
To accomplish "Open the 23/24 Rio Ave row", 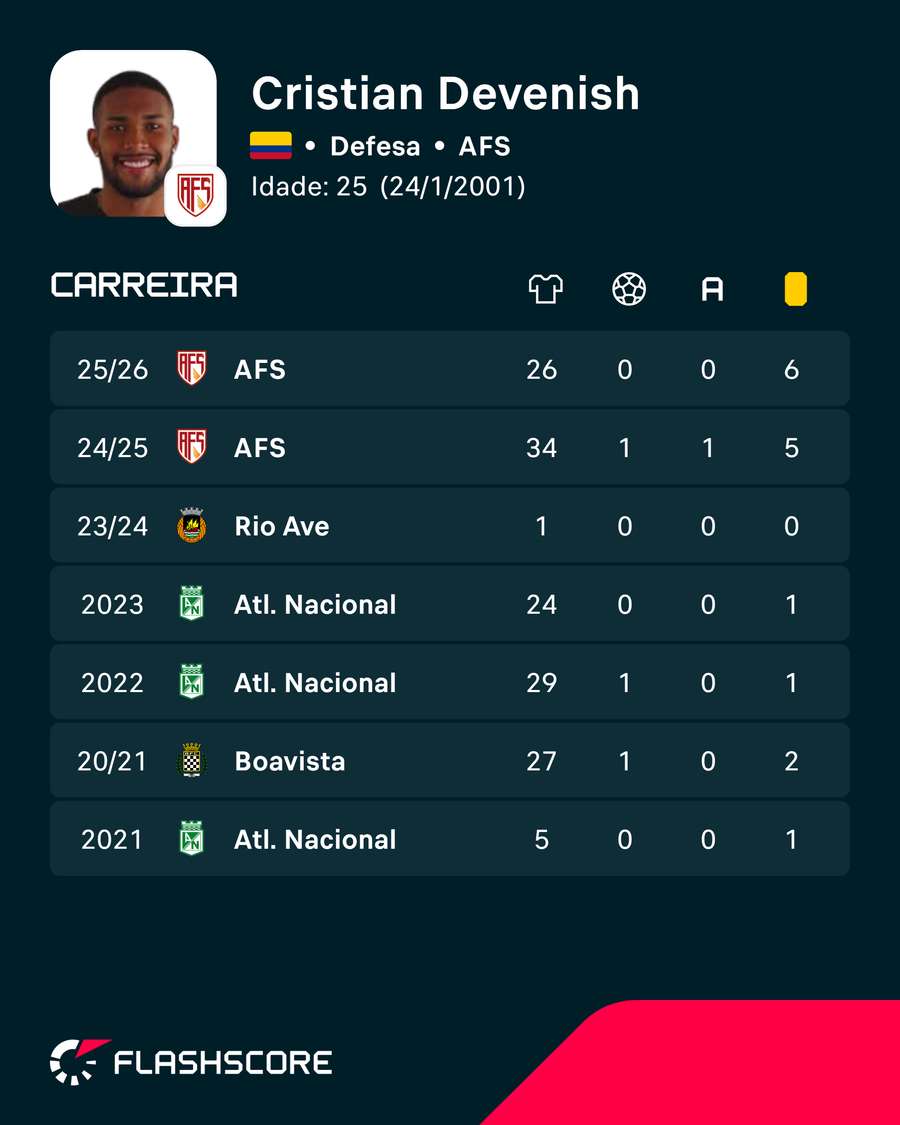I will click(449, 525).
